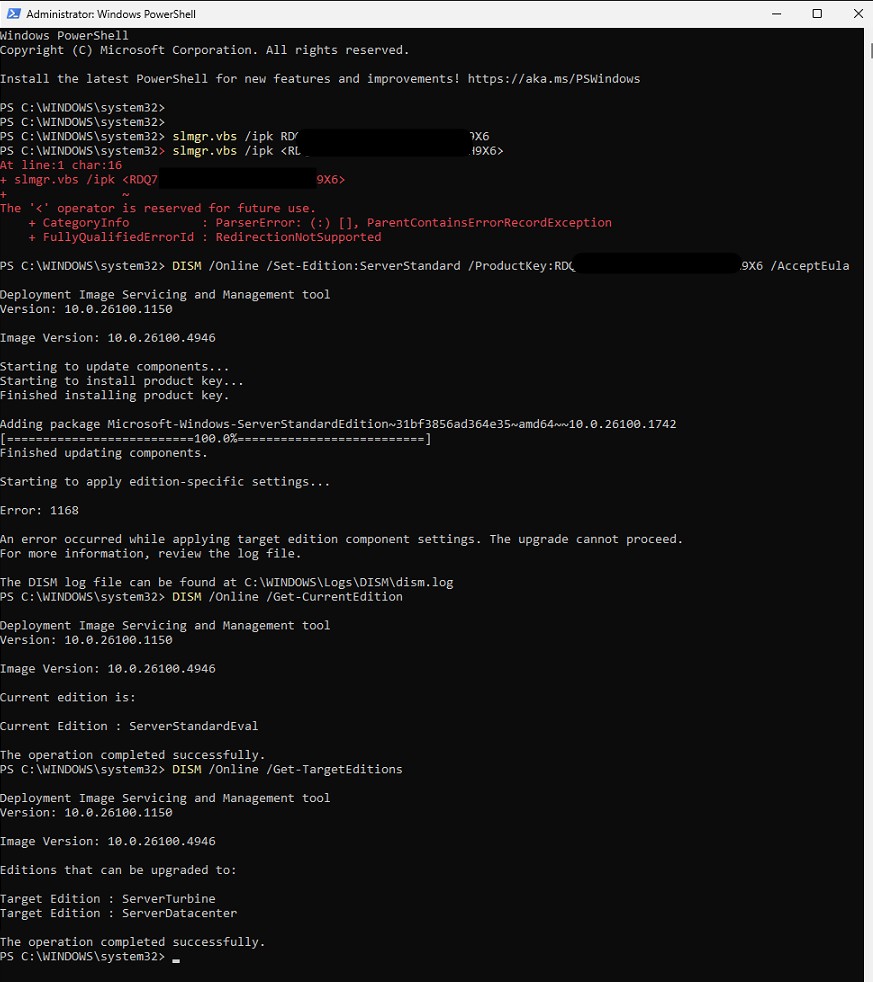Click the PowerShell icon in the title bar
The height and width of the screenshot is (982, 873).
pos(12,14)
